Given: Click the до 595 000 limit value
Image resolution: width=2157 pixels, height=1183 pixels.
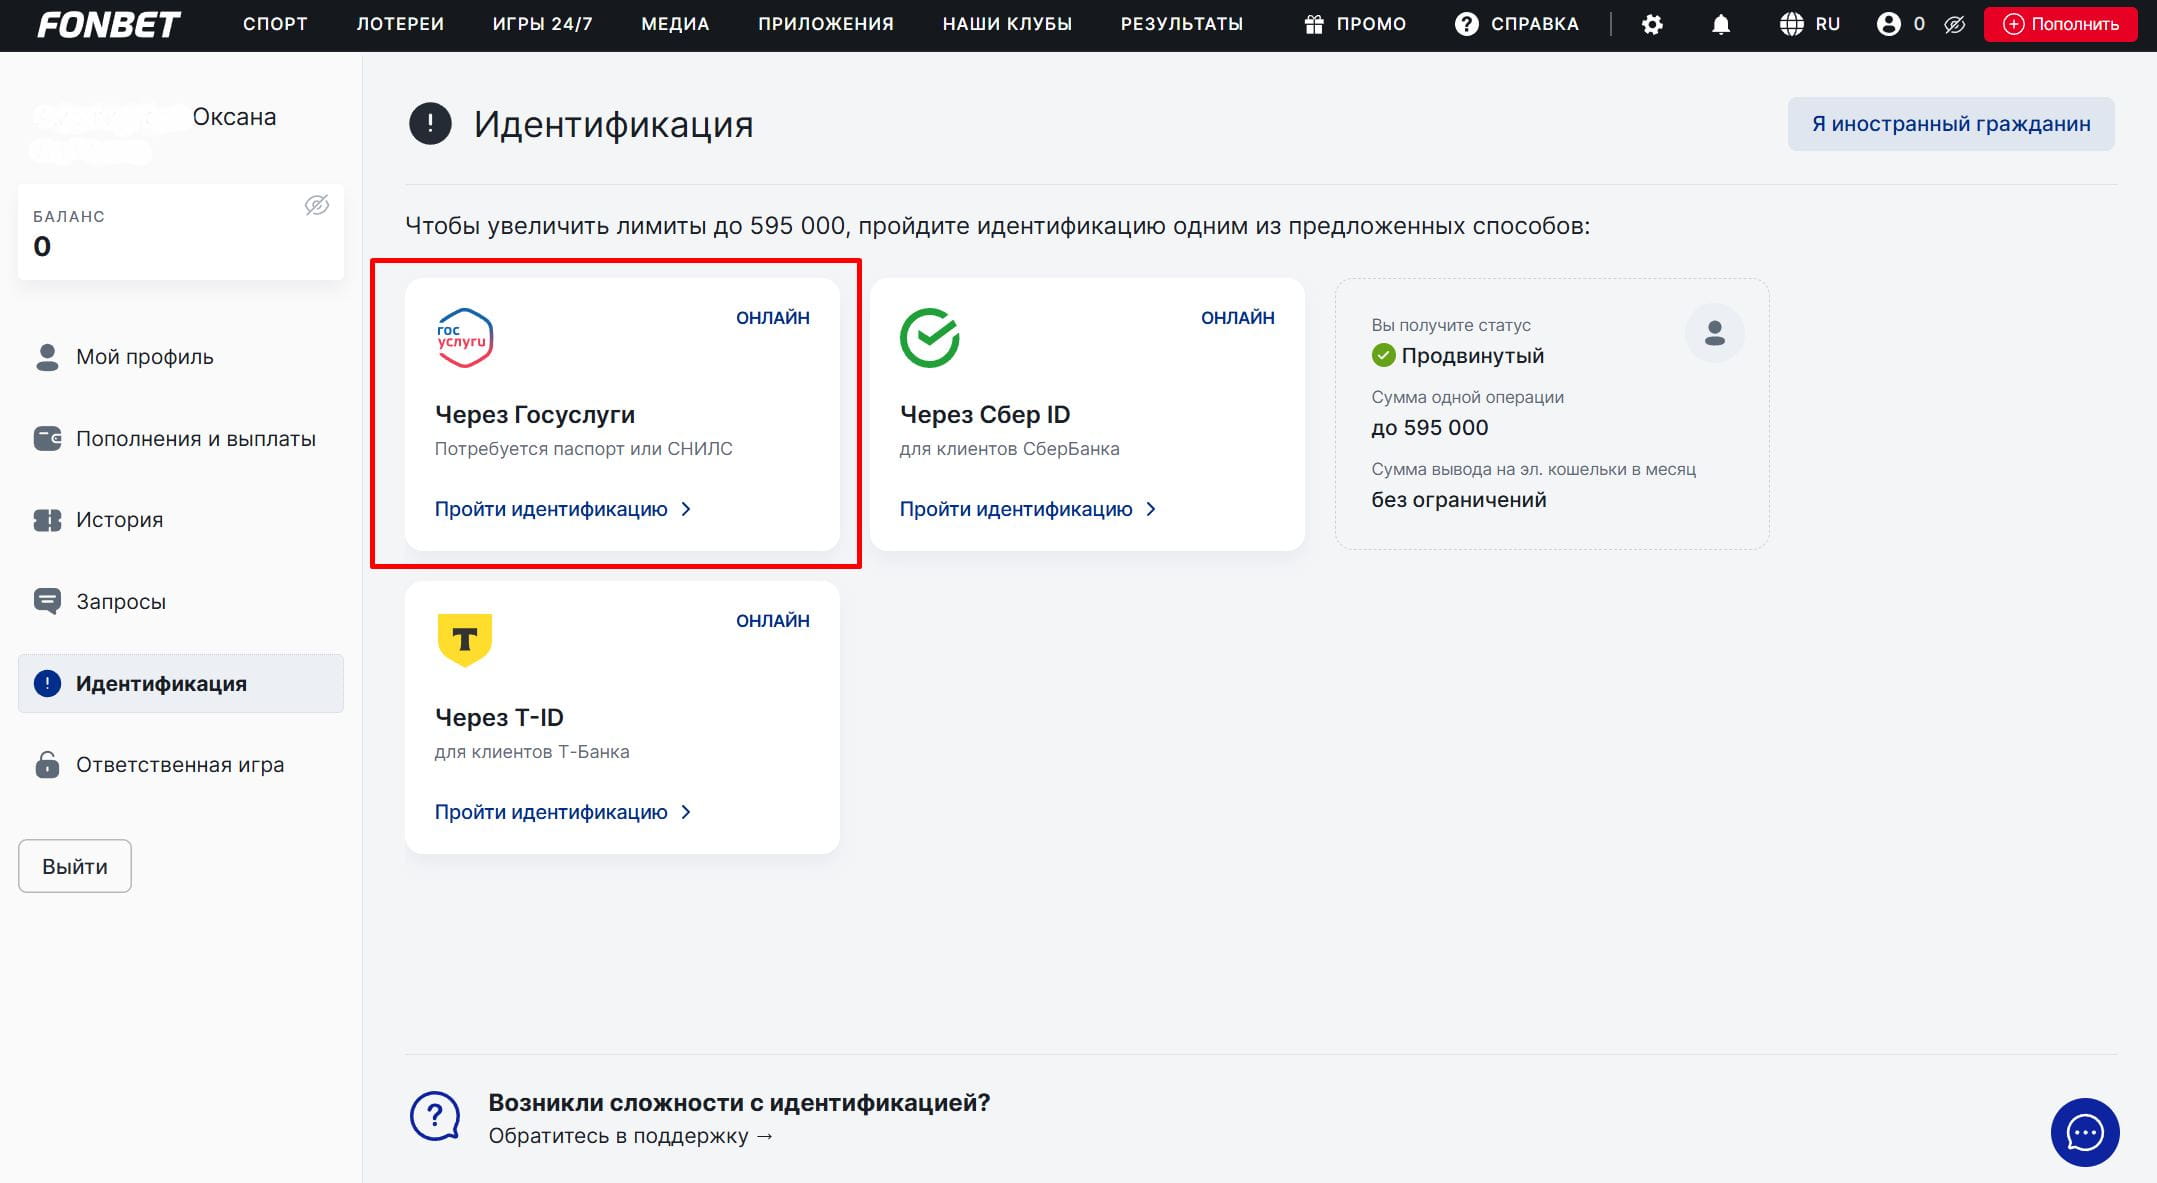Looking at the screenshot, I should 1430,428.
